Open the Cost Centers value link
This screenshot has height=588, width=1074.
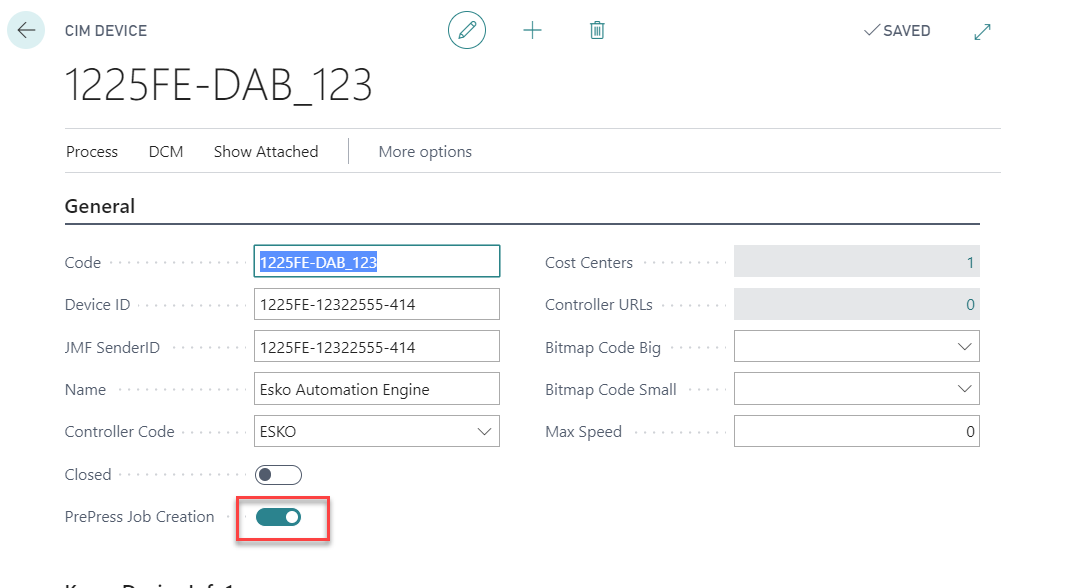[x=969, y=263]
